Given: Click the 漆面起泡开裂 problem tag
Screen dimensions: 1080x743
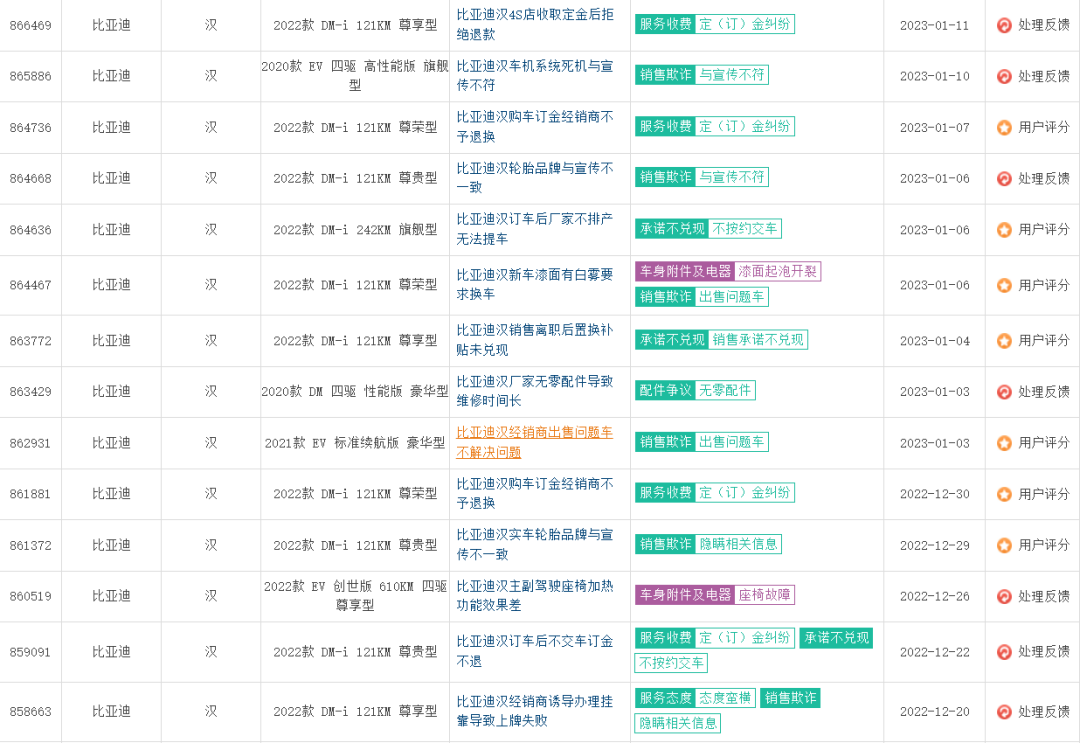Looking at the screenshot, I should tap(778, 272).
